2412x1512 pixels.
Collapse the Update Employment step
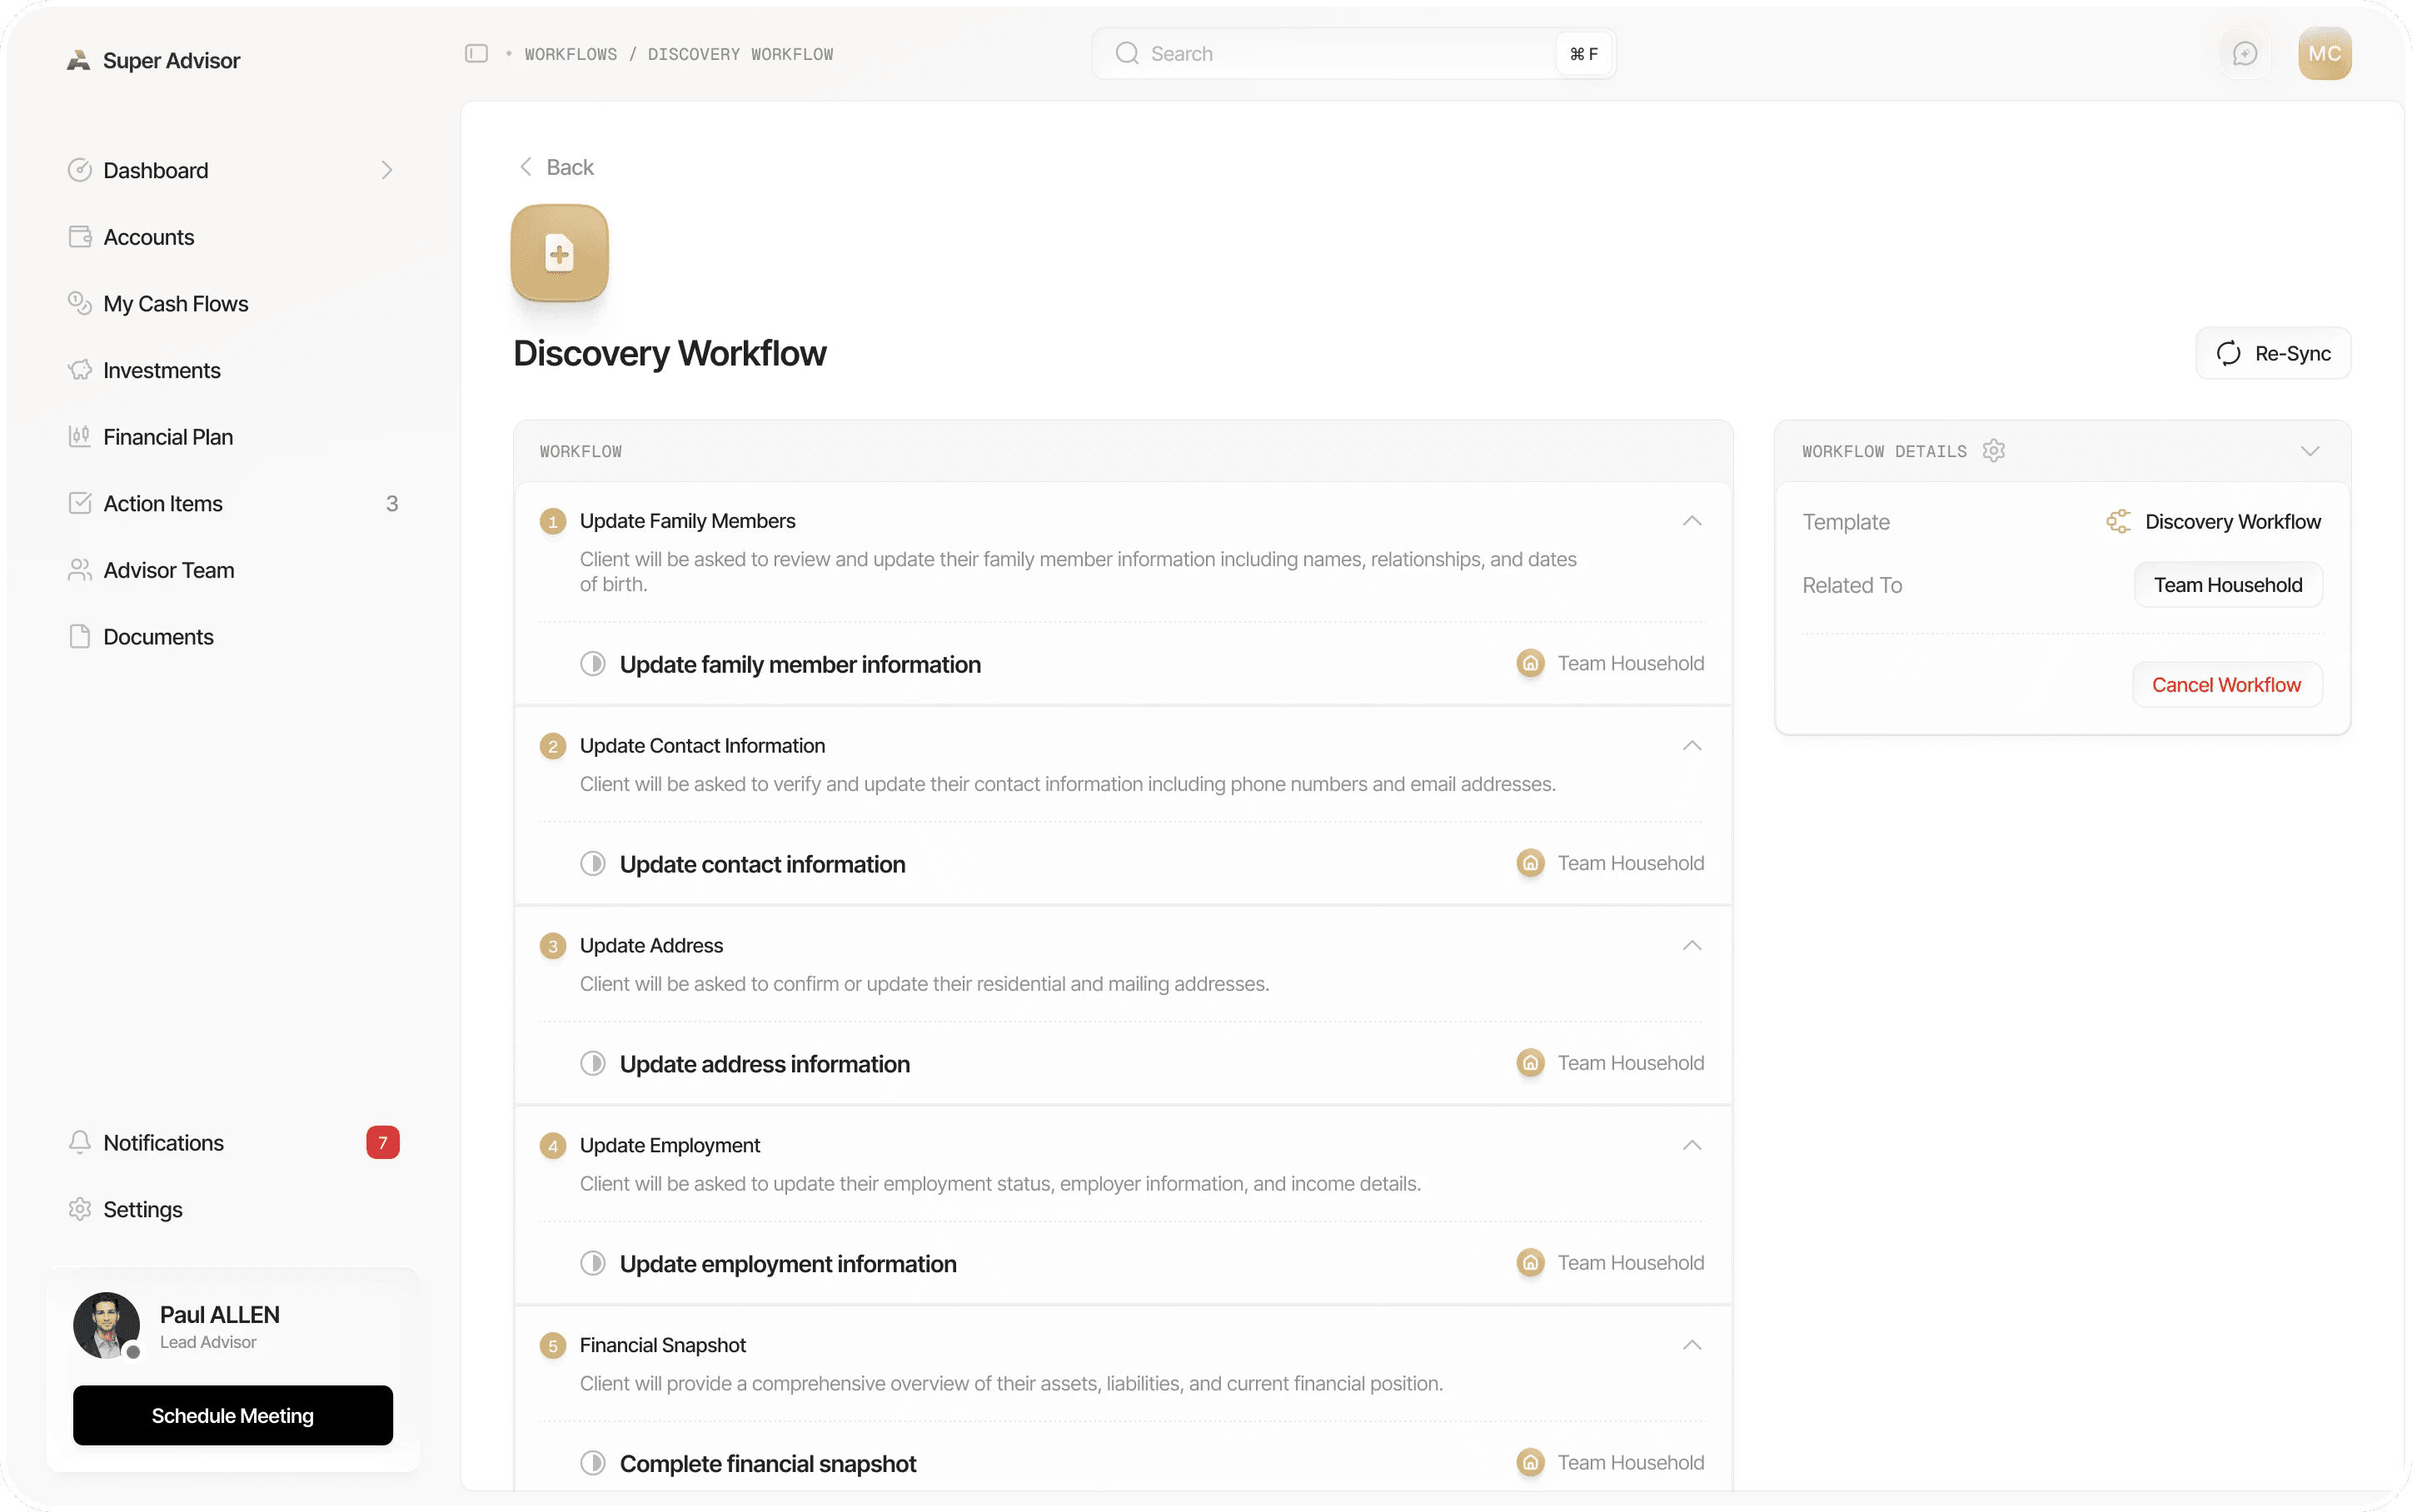point(1692,1146)
